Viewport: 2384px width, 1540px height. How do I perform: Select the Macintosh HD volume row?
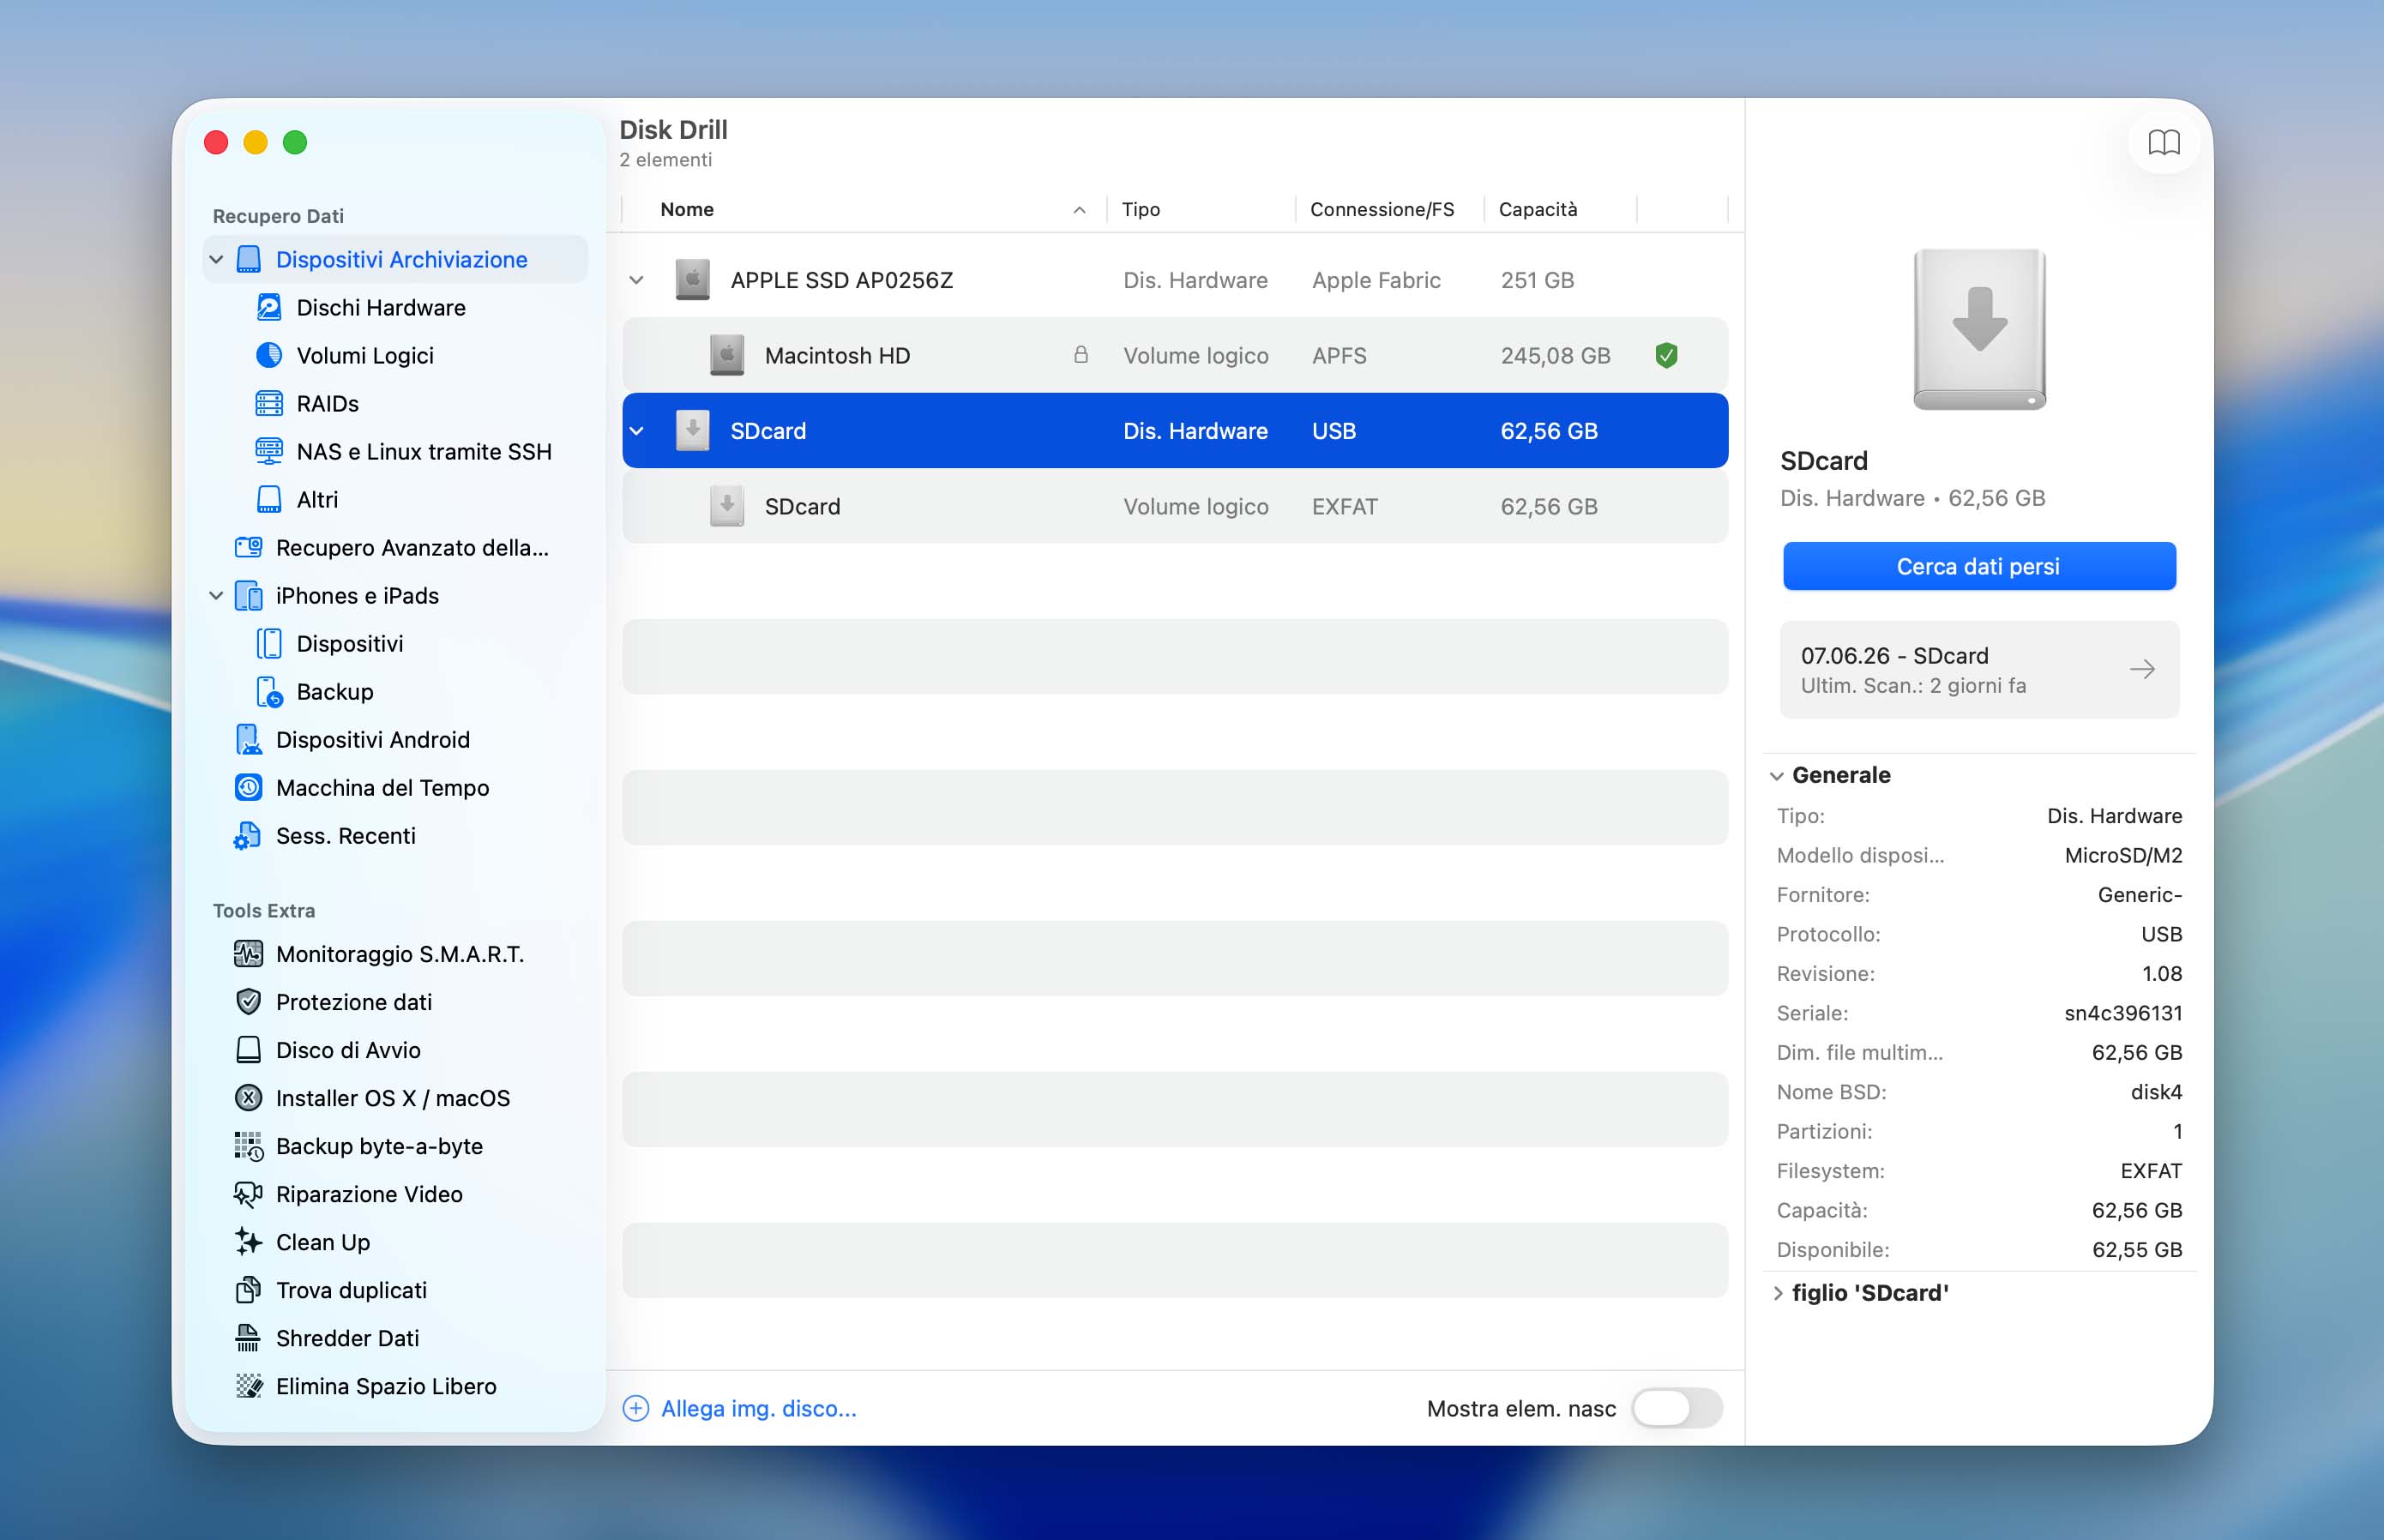point(1175,355)
